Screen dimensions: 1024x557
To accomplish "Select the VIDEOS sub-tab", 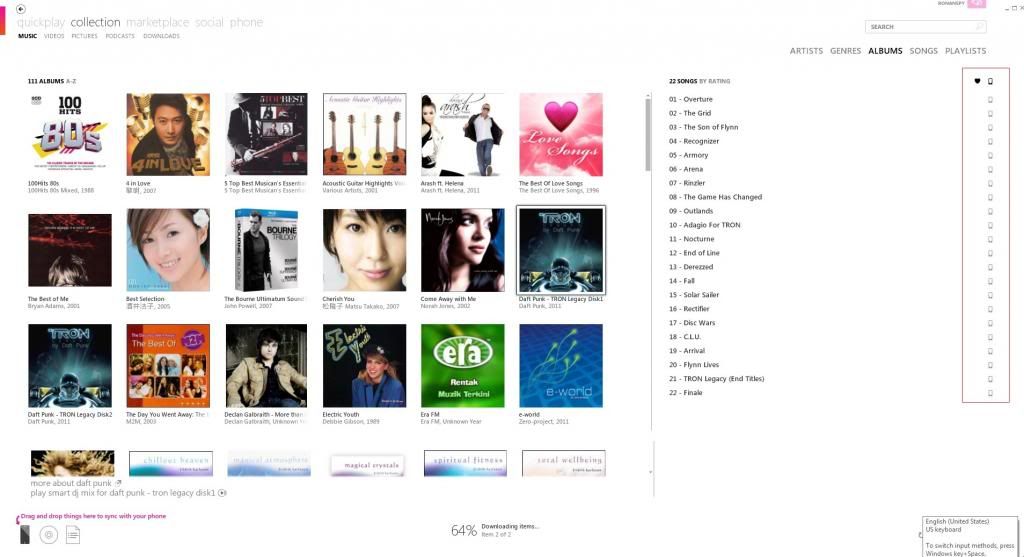I will 54,37.
